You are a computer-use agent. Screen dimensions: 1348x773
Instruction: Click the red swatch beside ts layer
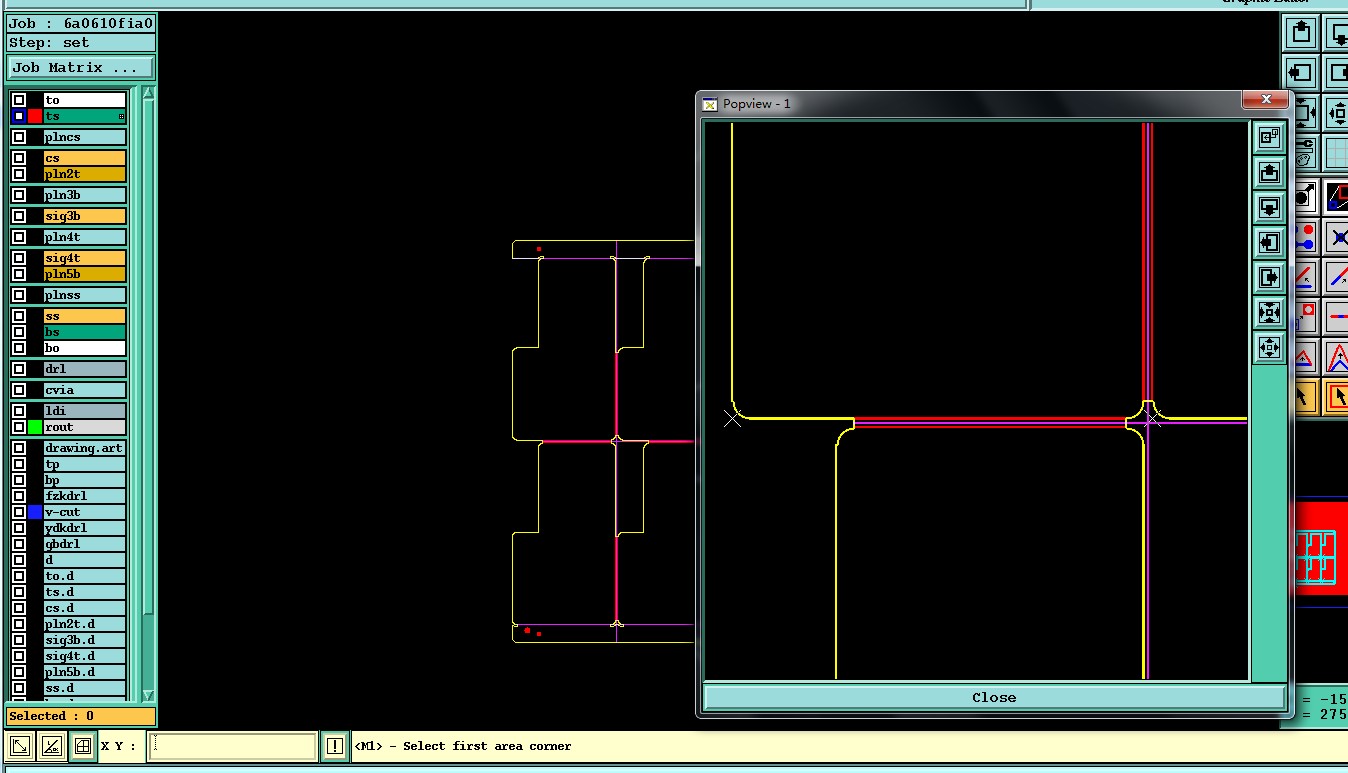(x=35, y=116)
